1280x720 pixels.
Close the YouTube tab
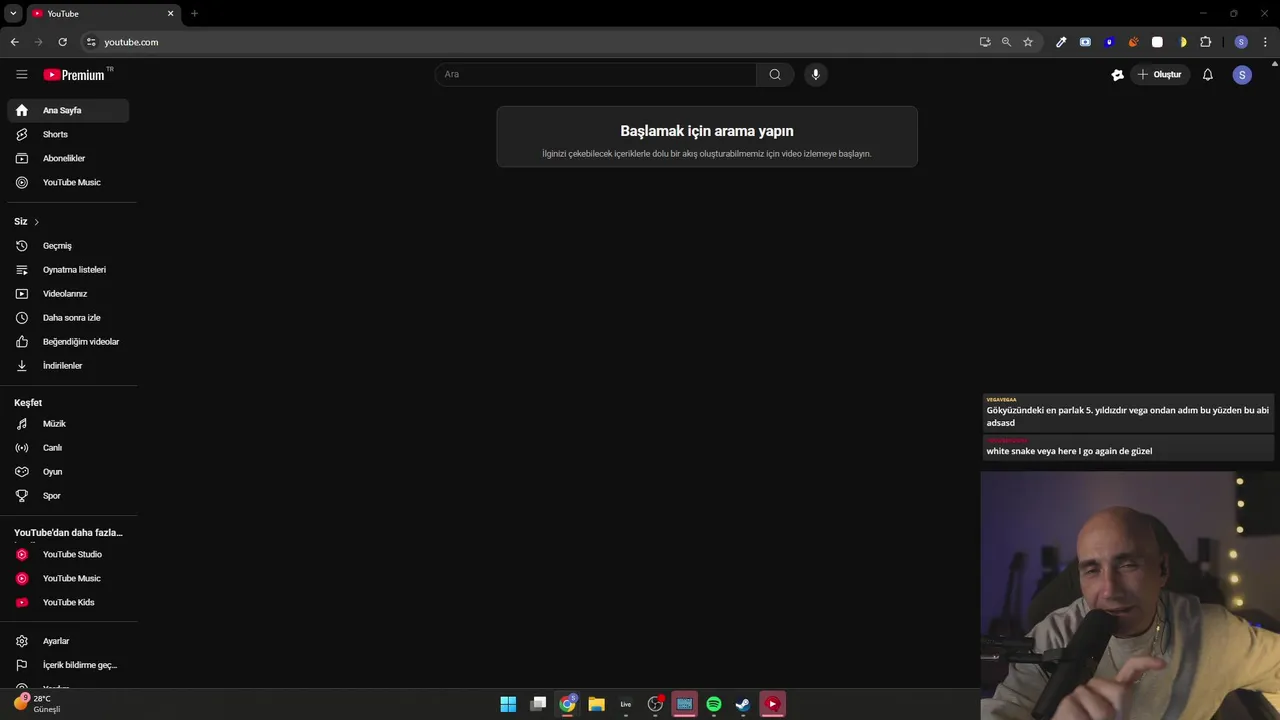point(170,13)
